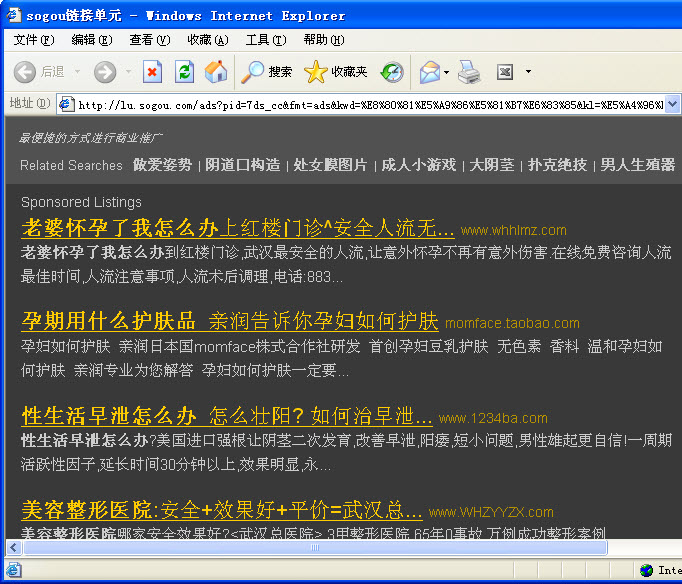682x584 pixels.
Task: Click the 扑克绝技 related search link
Action: (557, 165)
